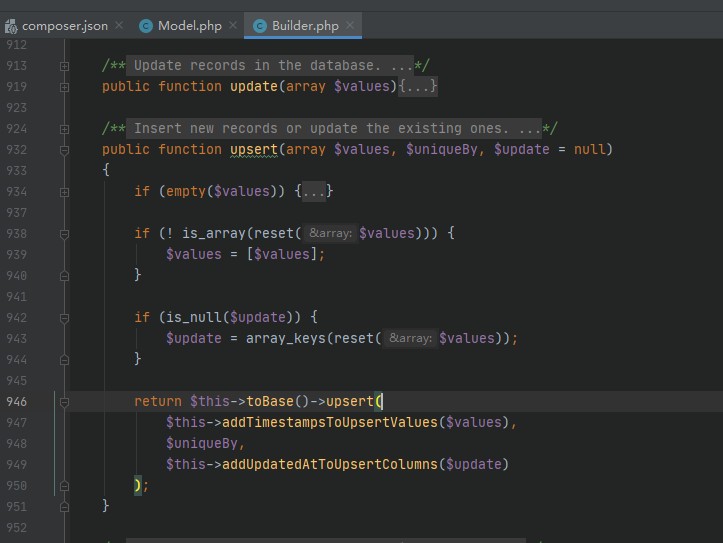This screenshot has height=543, width=723.
Task: Click line number 939 in the gutter
Action: (17, 254)
